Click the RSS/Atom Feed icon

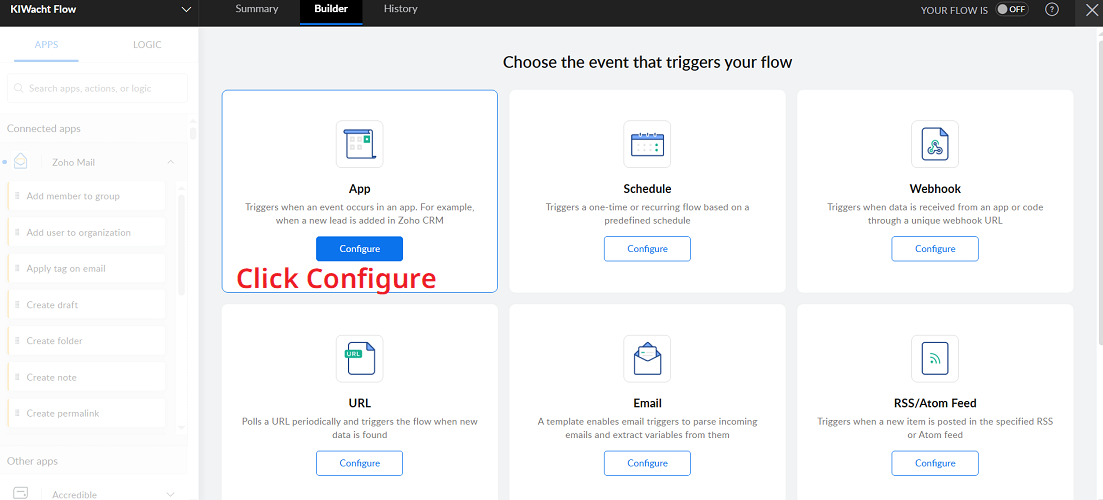pos(935,358)
